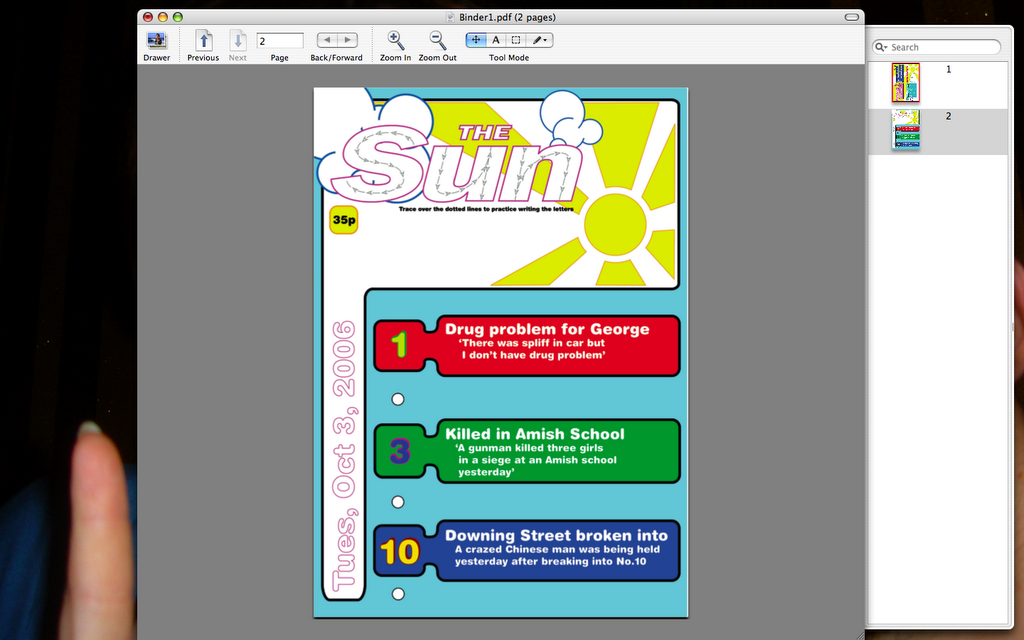Open the Drawer panel

pos(157,40)
